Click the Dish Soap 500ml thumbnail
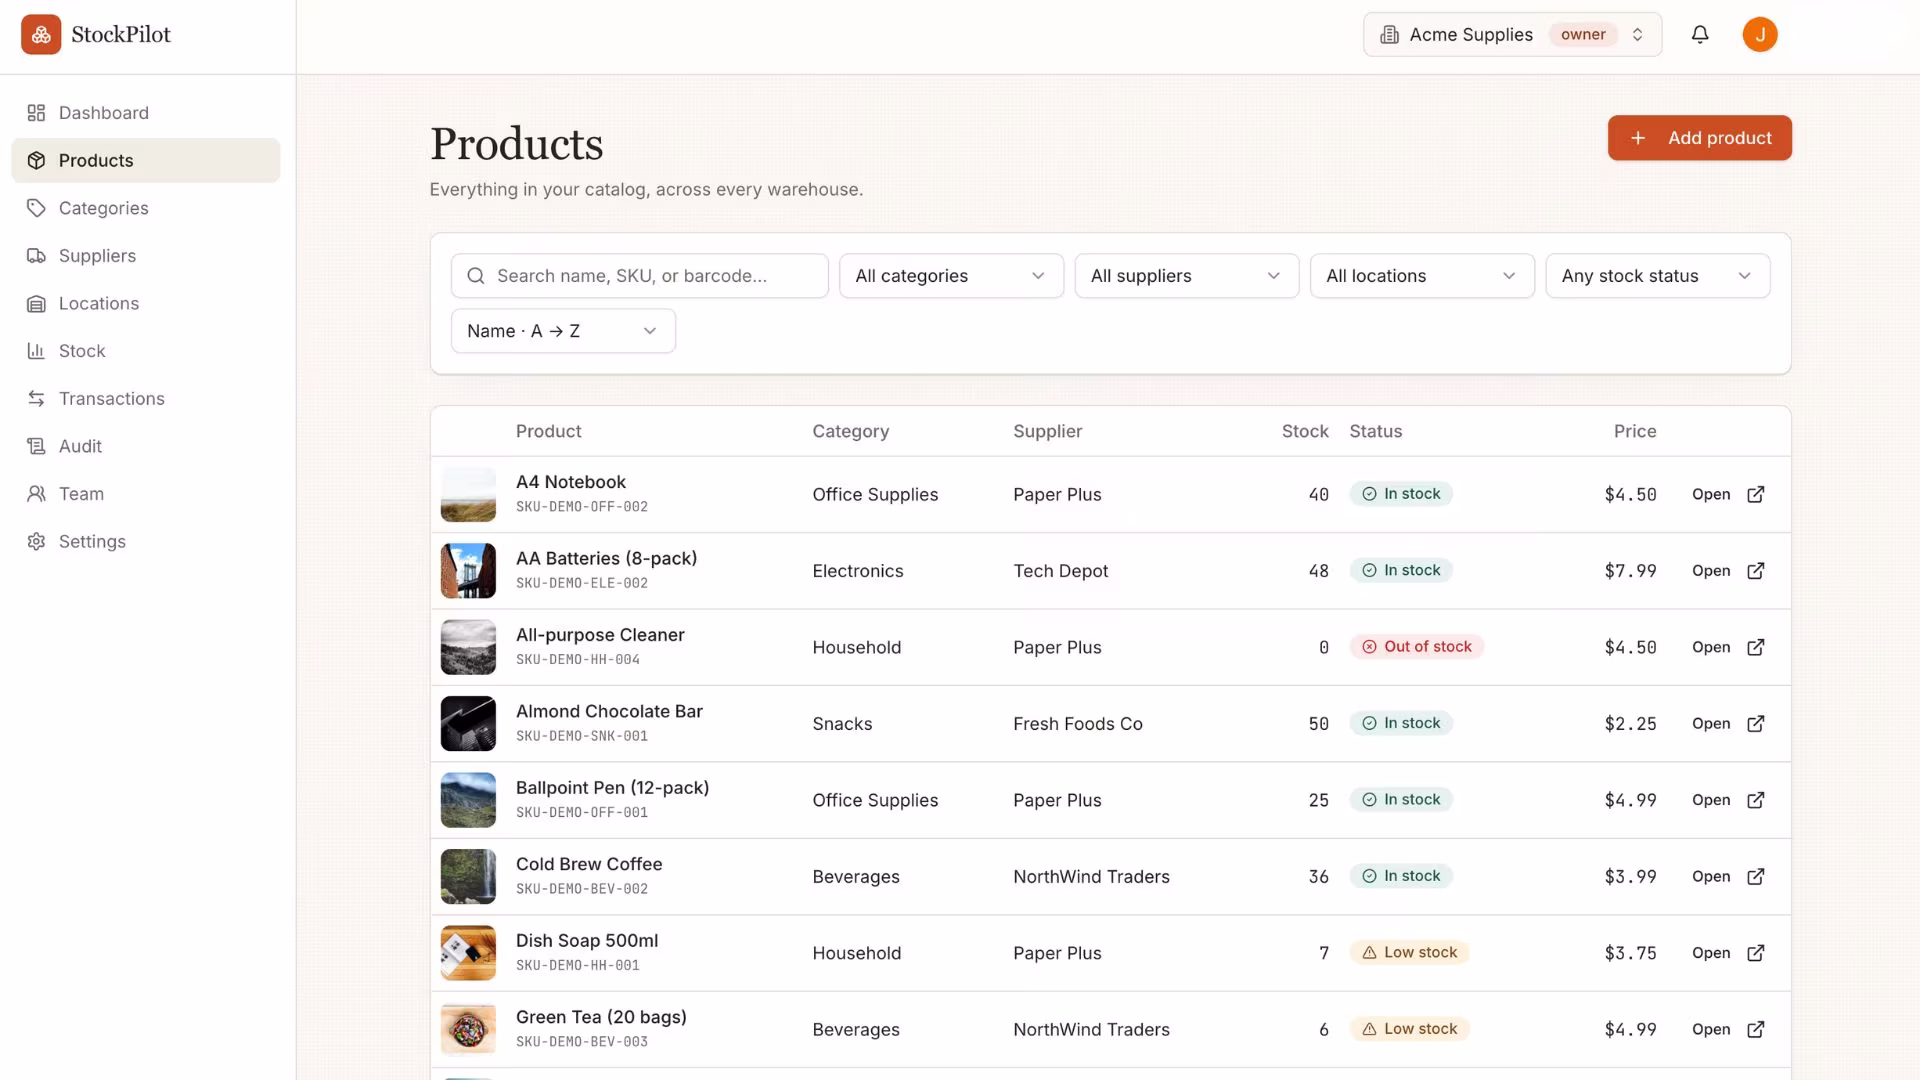Image resolution: width=1920 pixels, height=1080 pixels. tap(468, 953)
